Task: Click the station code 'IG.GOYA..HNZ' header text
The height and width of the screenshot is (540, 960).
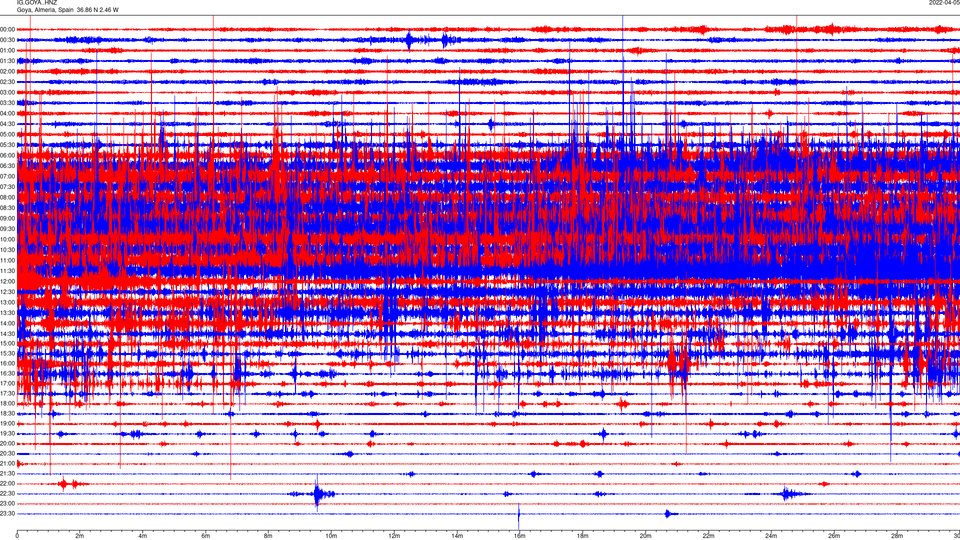Action: tap(37, 3)
